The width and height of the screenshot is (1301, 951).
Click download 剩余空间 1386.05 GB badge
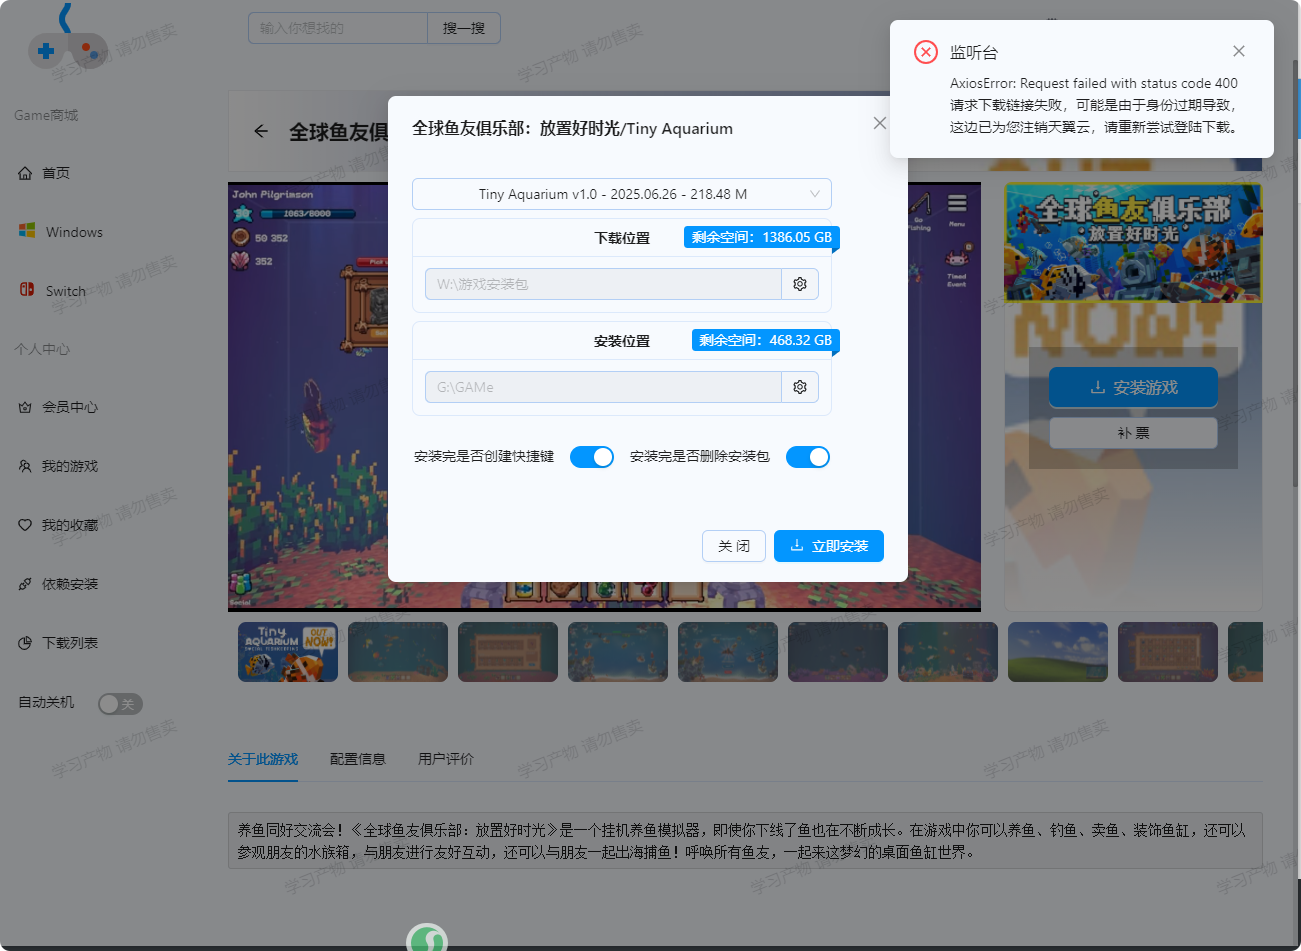[x=762, y=237]
